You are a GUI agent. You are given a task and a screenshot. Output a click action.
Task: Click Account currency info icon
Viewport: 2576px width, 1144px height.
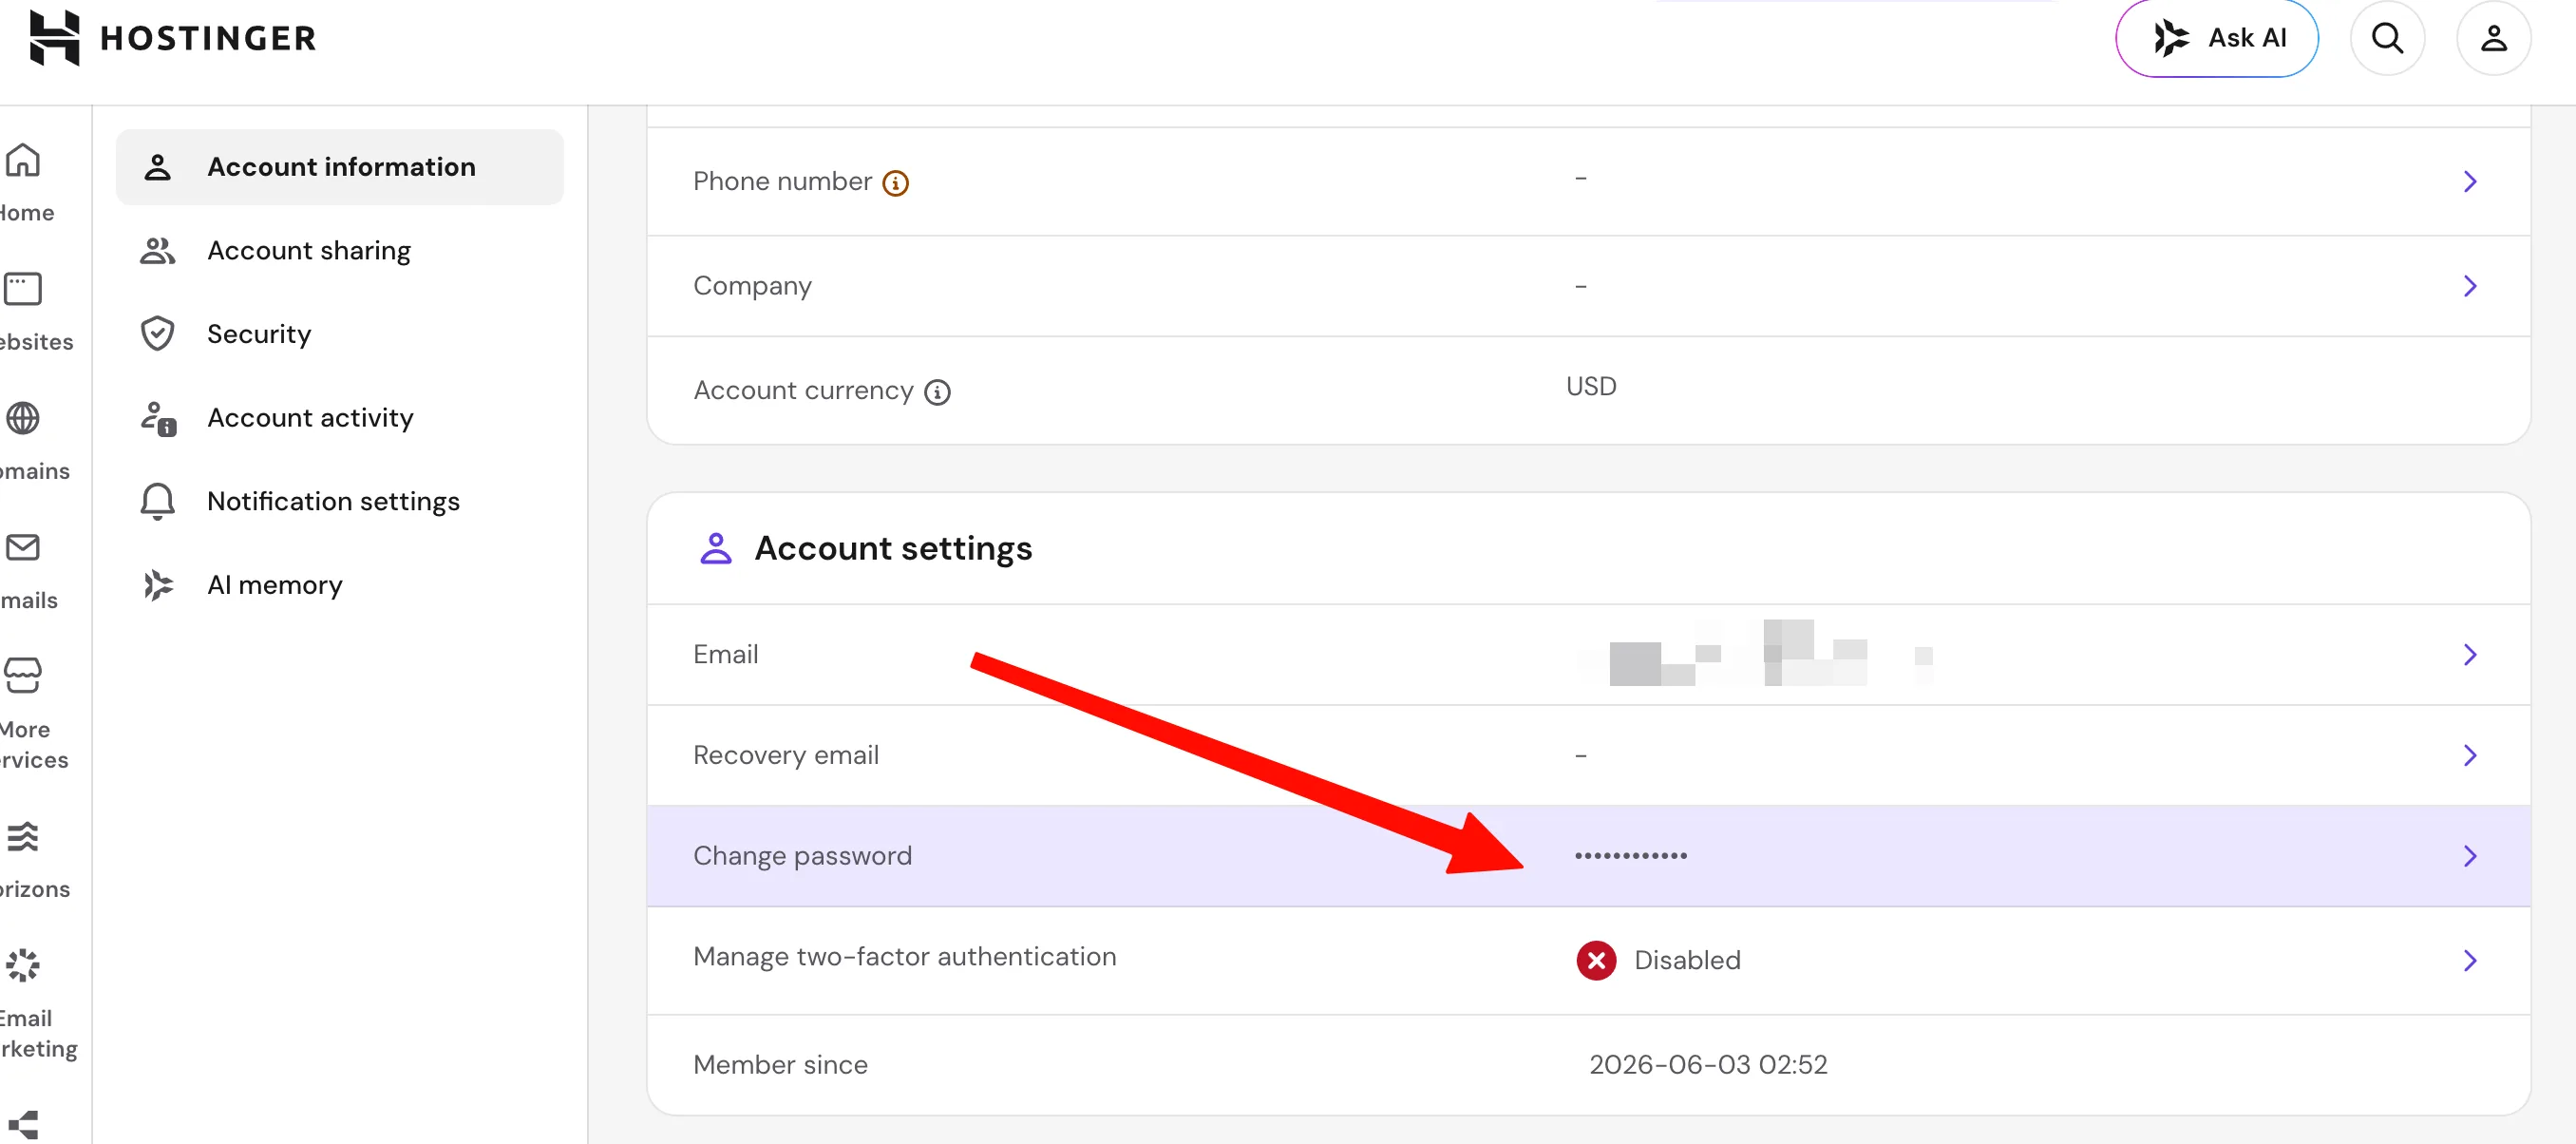[937, 392]
